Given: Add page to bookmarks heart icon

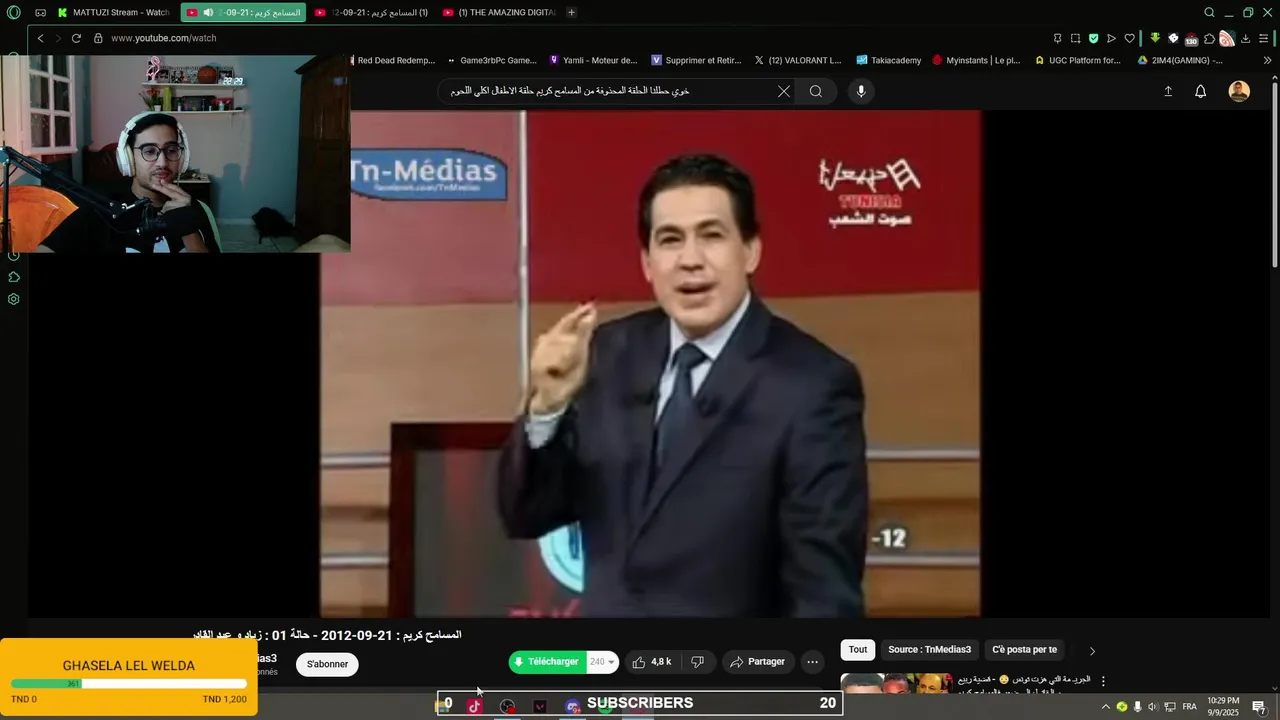Looking at the screenshot, I should (x=1129, y=38).
